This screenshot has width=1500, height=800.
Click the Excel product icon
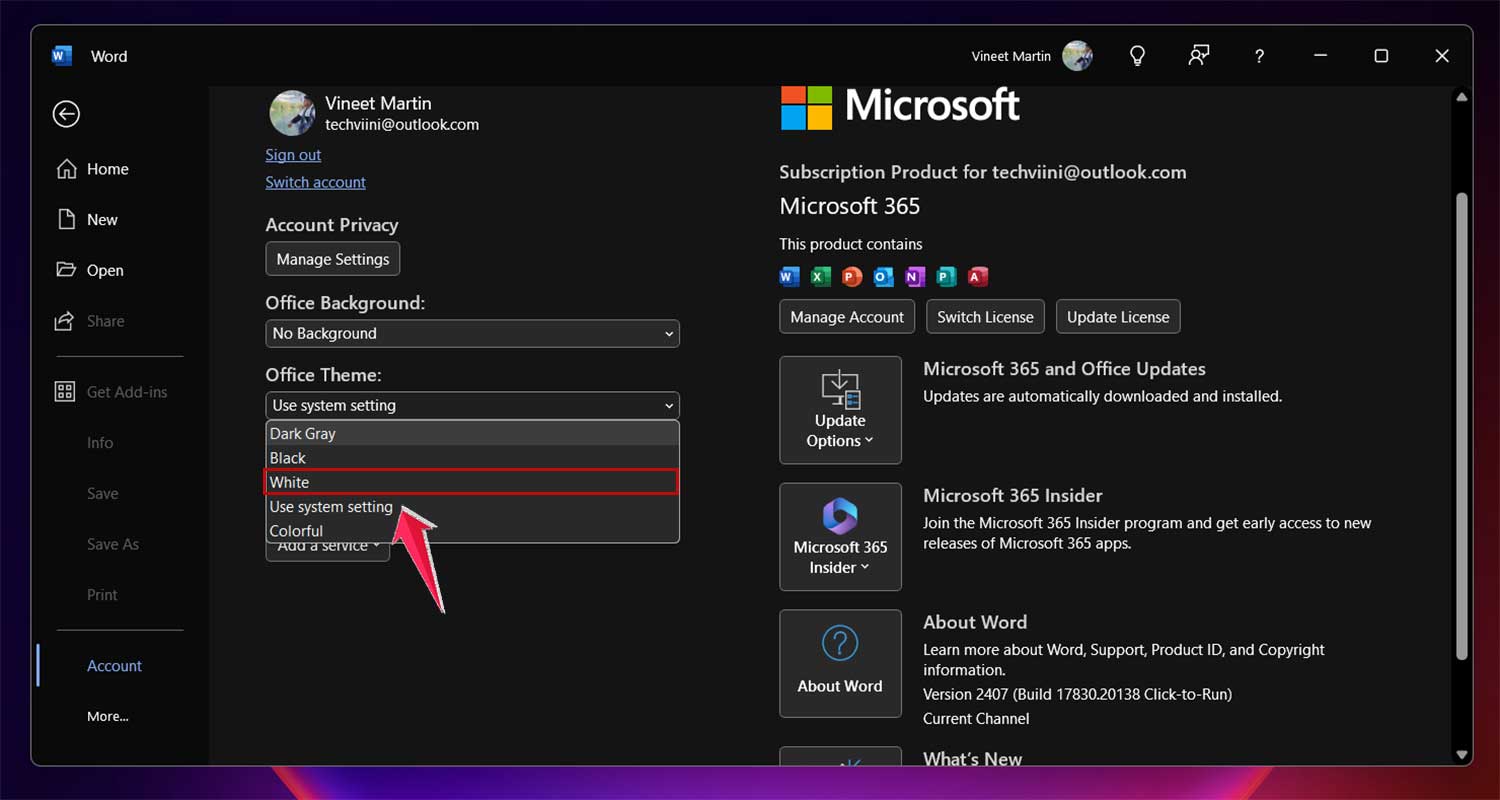pyautogui.click(x=820, y=277)
